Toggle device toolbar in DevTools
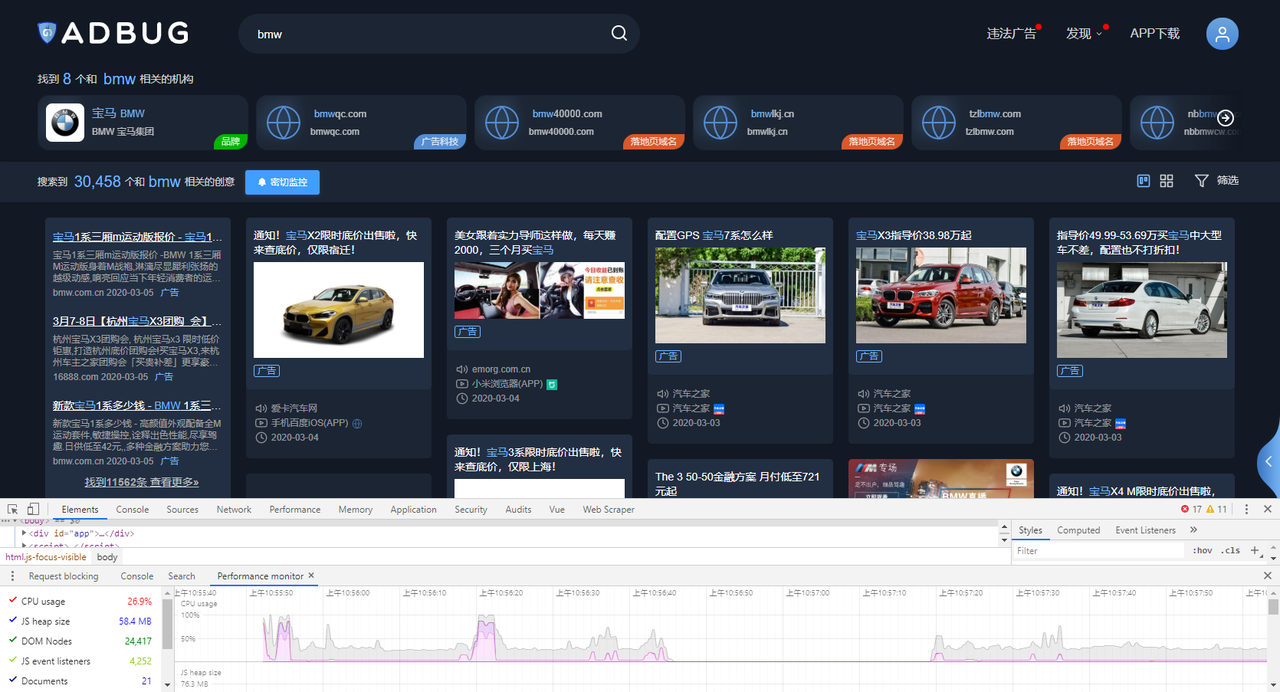 coord(33,509)
